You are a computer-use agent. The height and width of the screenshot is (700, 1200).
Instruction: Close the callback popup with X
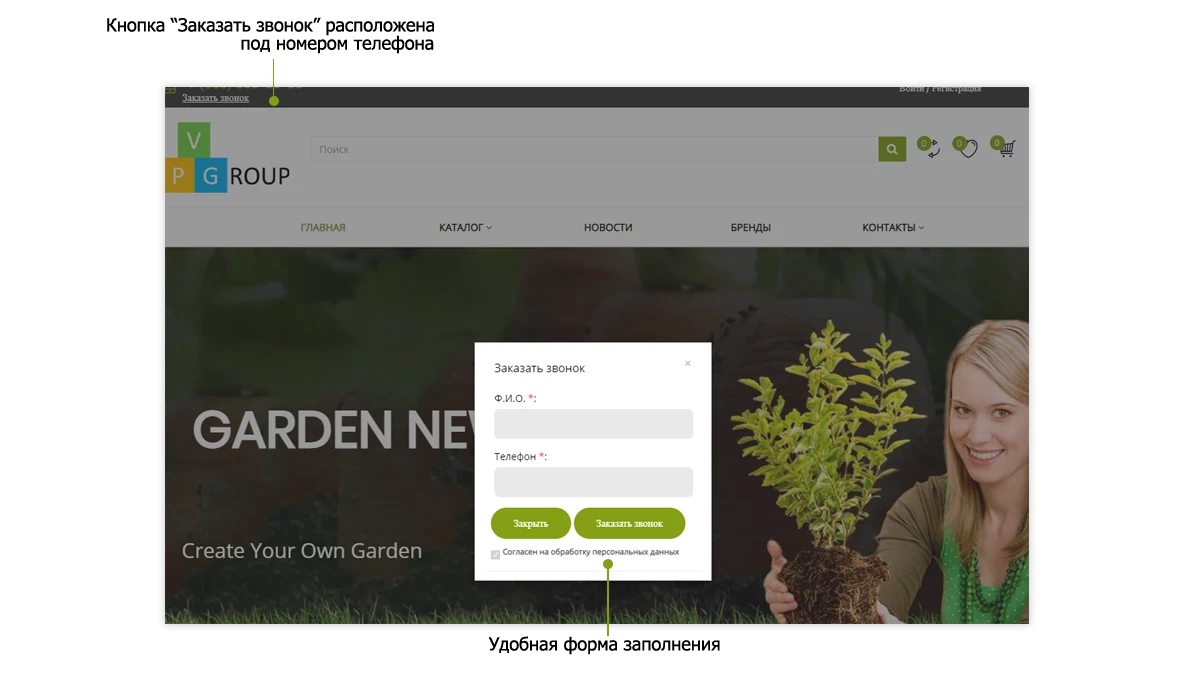[x=688, y=363]
